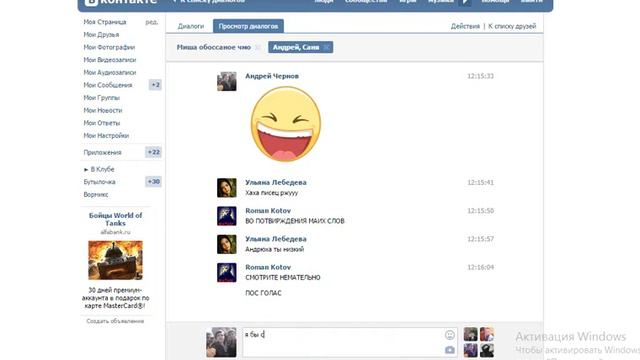Click the +30 badge next to Бутылочка
This screenshot has width=640, height=360.
tap(153, 182)
